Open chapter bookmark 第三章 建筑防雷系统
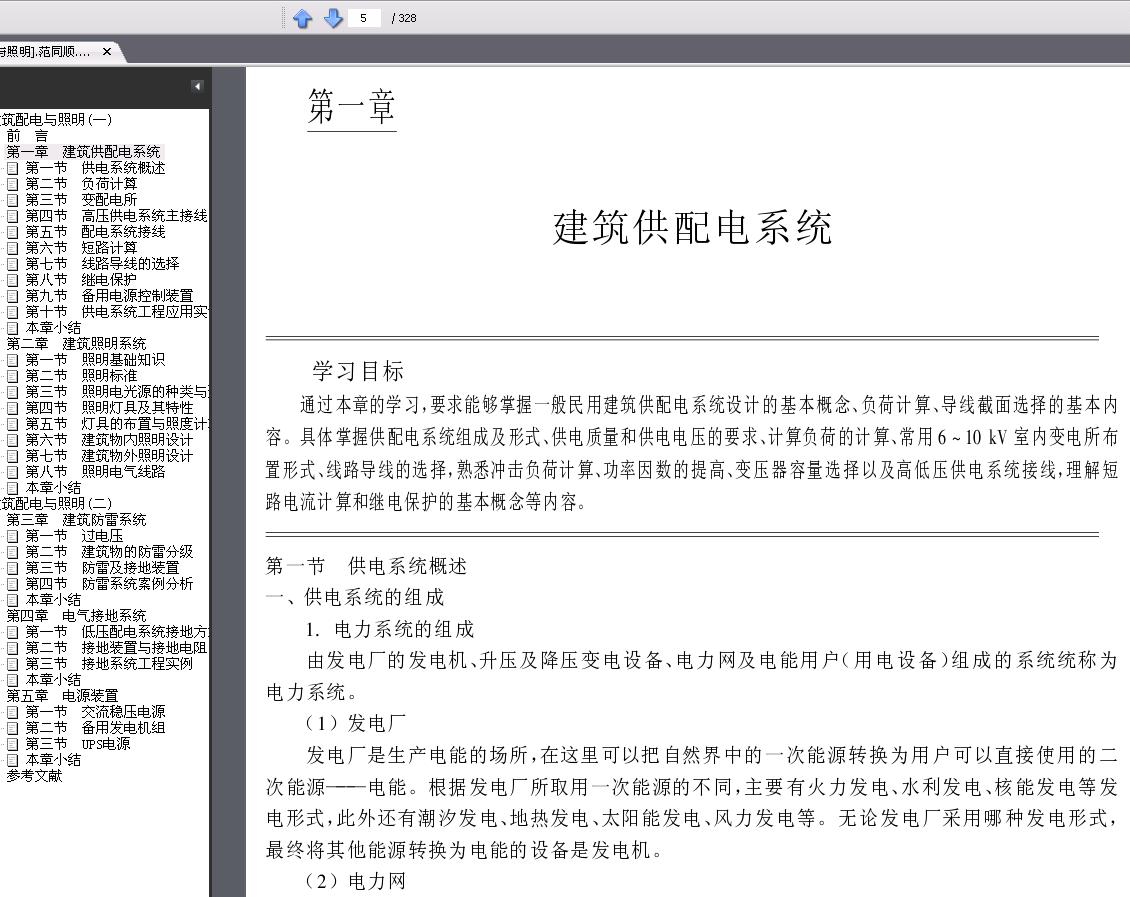Image resolution: width=1130 pixels, height=897 pixels. point(76,519)
